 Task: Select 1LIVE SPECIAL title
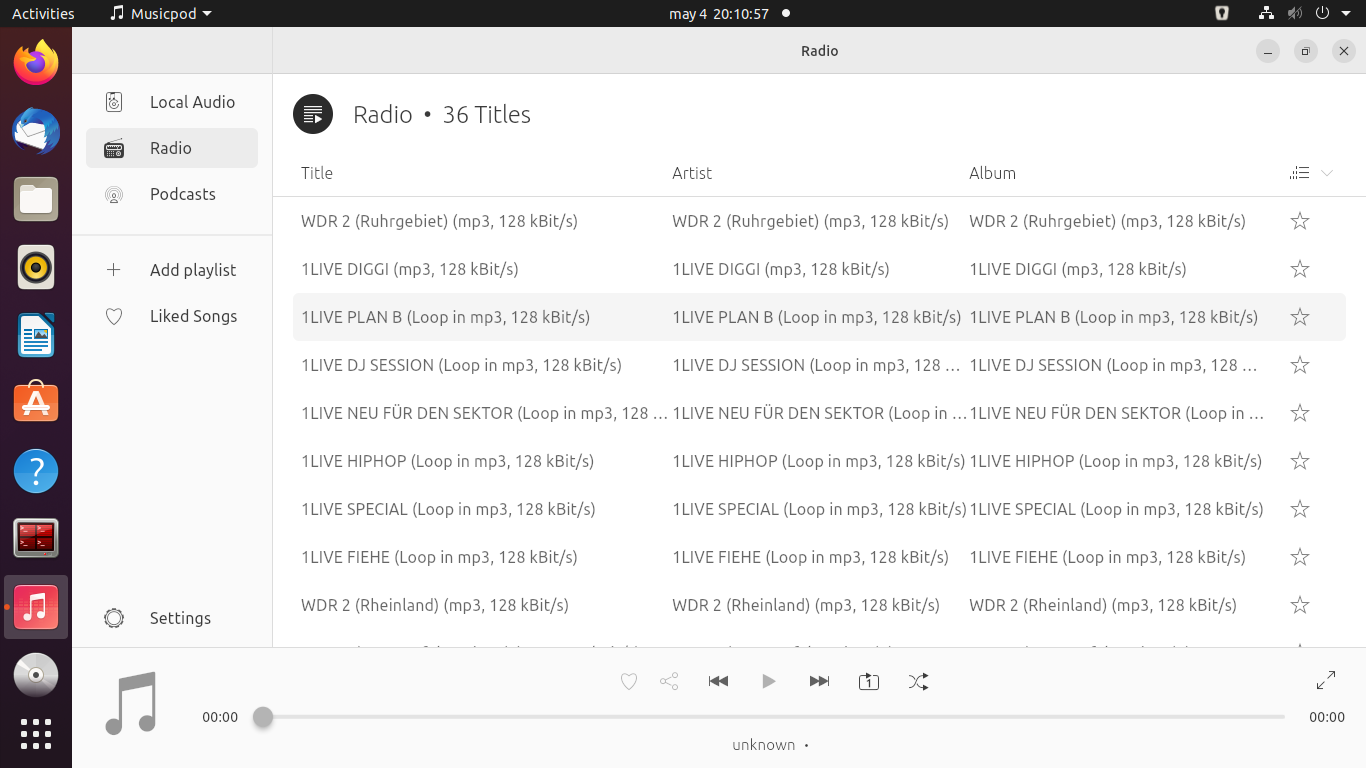click(448, 509)
